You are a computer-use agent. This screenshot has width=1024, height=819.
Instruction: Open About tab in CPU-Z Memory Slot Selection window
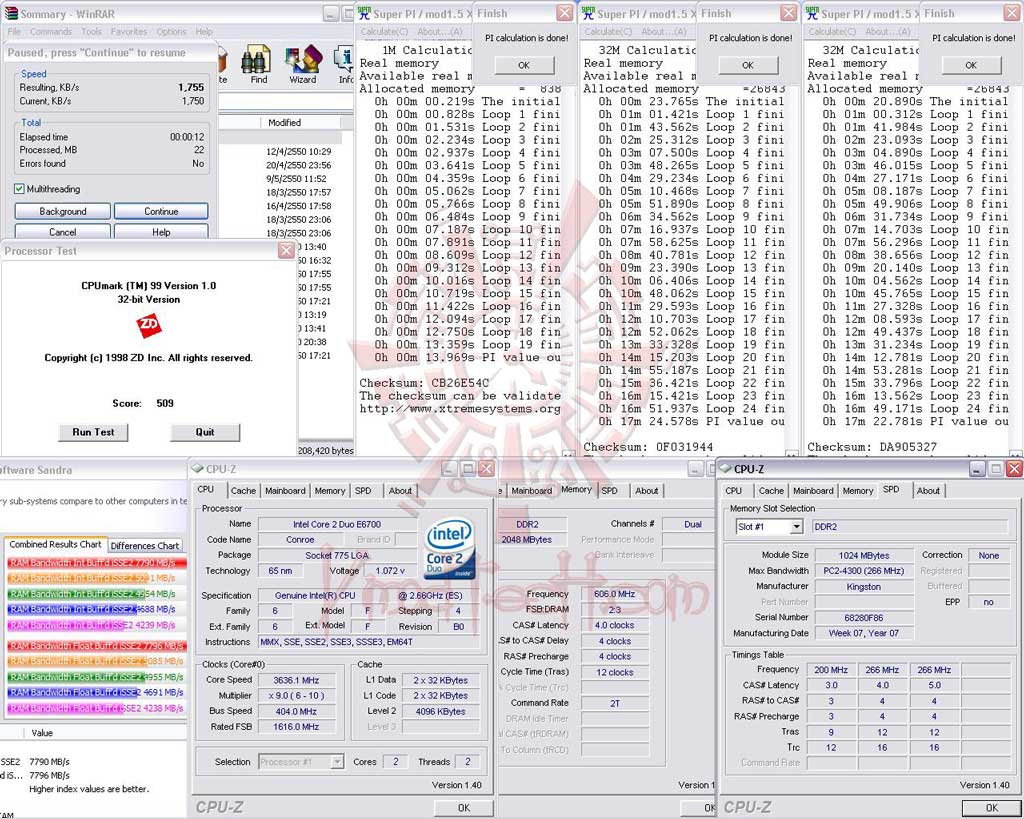pyautogui.click(x=928, y=490)
